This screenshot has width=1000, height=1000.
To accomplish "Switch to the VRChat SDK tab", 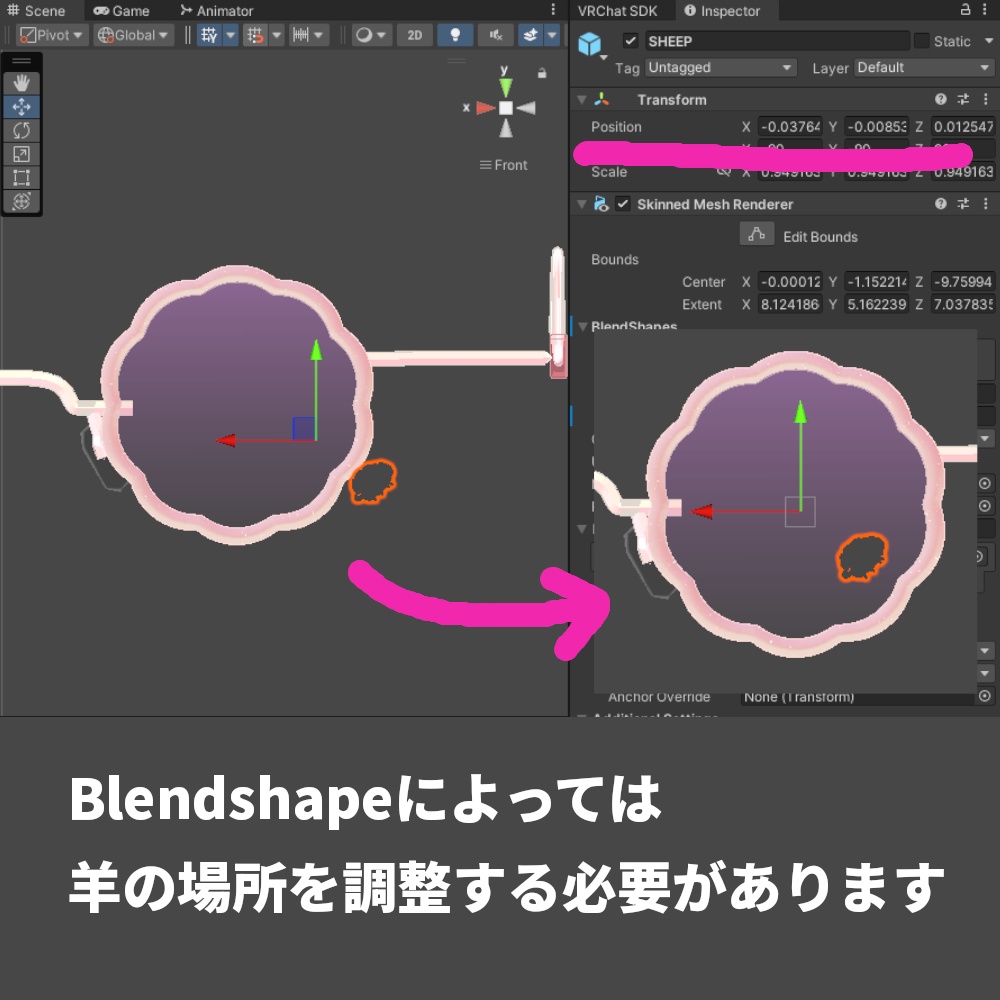I will tap(617, 11).
